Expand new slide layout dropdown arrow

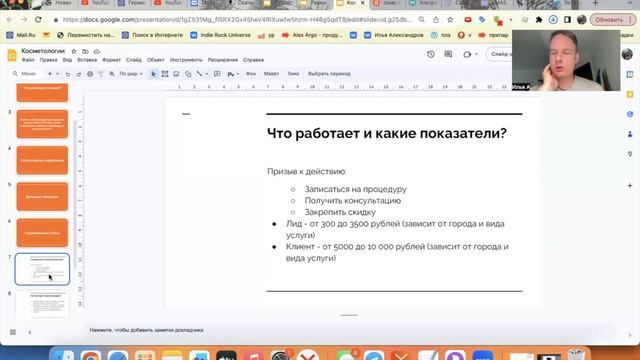[58, 74]
